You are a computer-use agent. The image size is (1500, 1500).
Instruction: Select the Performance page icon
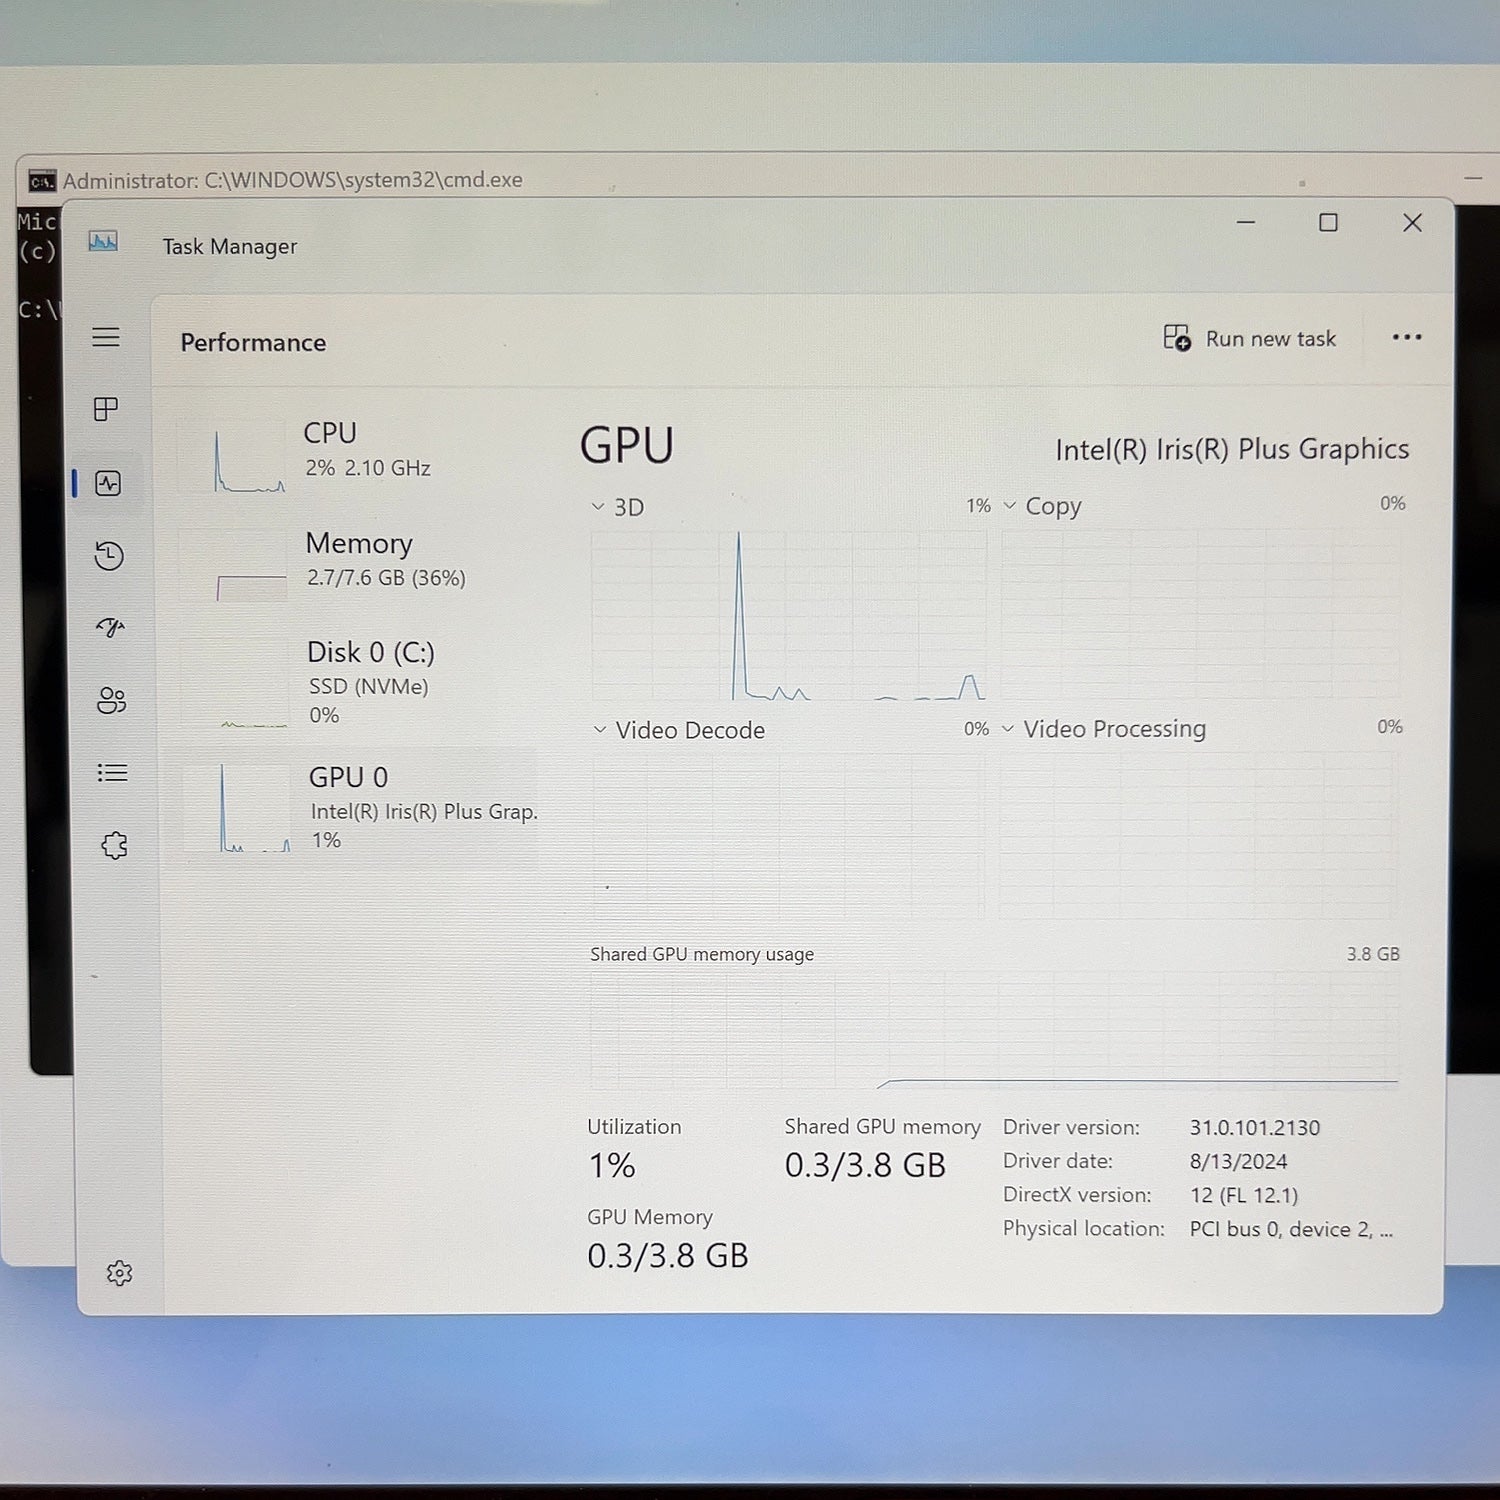[108, 484]
